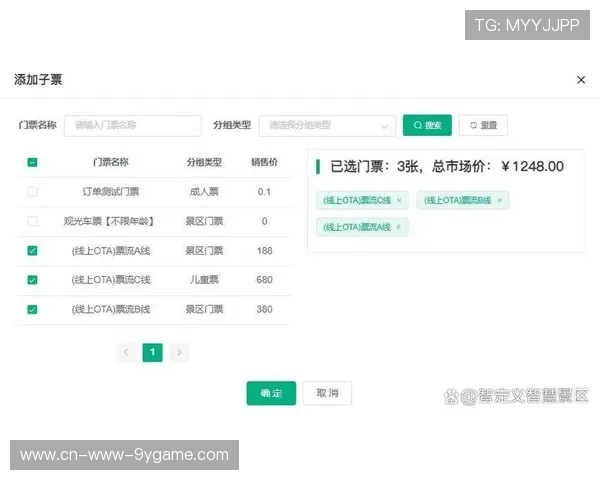The width and height of the screenshot is (600, 480).
Task: Uncheck the (线上OTA)漂流A线 checkbox
Action: 33,251
